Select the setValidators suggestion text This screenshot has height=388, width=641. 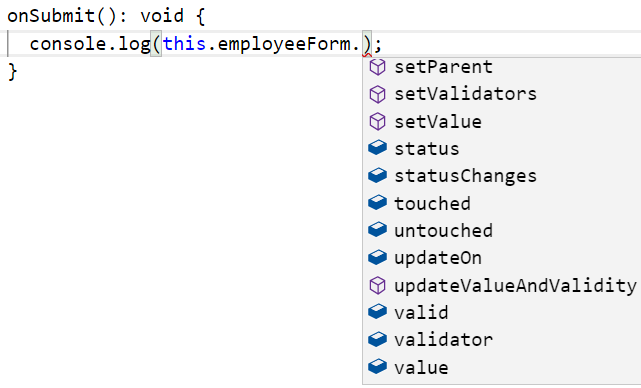click(x=465, y=94)
